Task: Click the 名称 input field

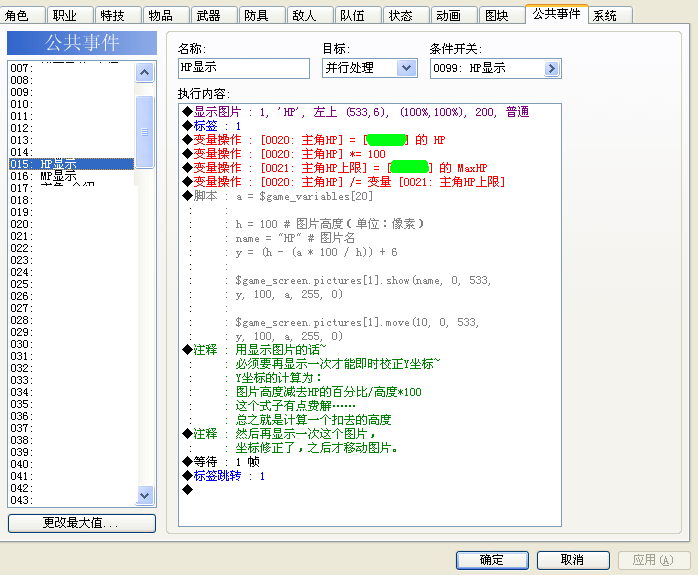Action: tap(244, 68)
